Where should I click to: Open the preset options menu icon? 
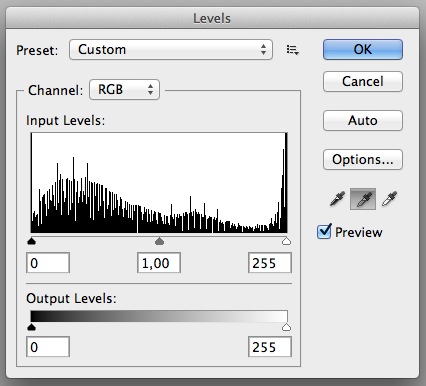[x=292, y=50]
